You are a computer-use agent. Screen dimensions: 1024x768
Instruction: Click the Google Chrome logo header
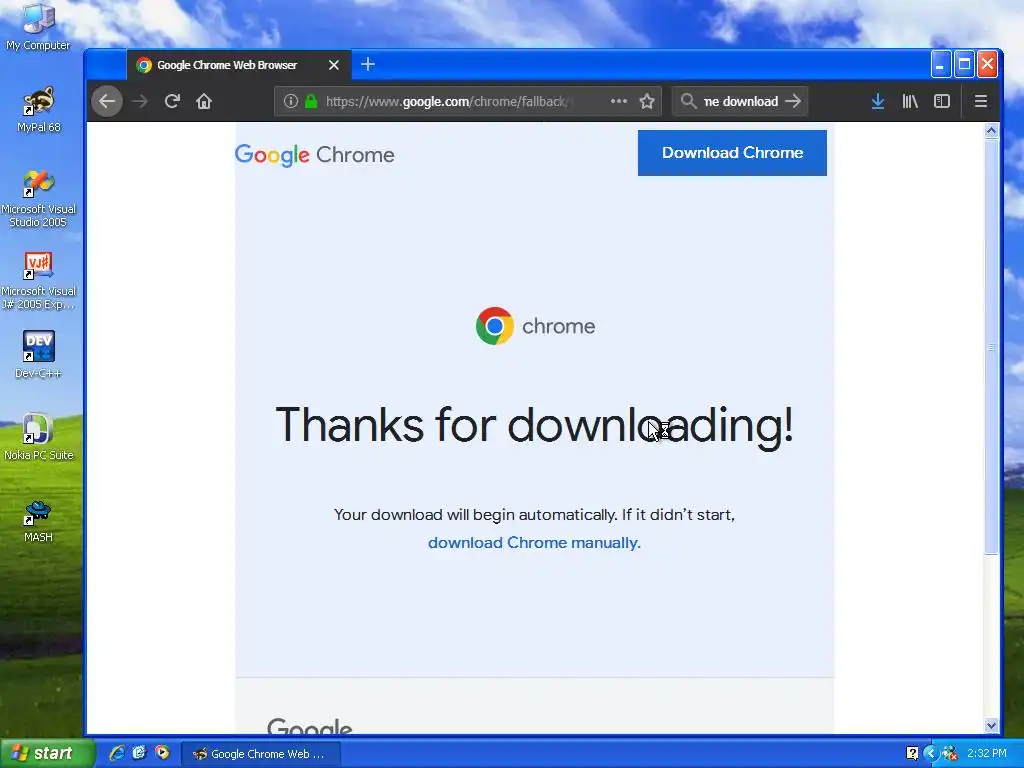click(315, 155)
